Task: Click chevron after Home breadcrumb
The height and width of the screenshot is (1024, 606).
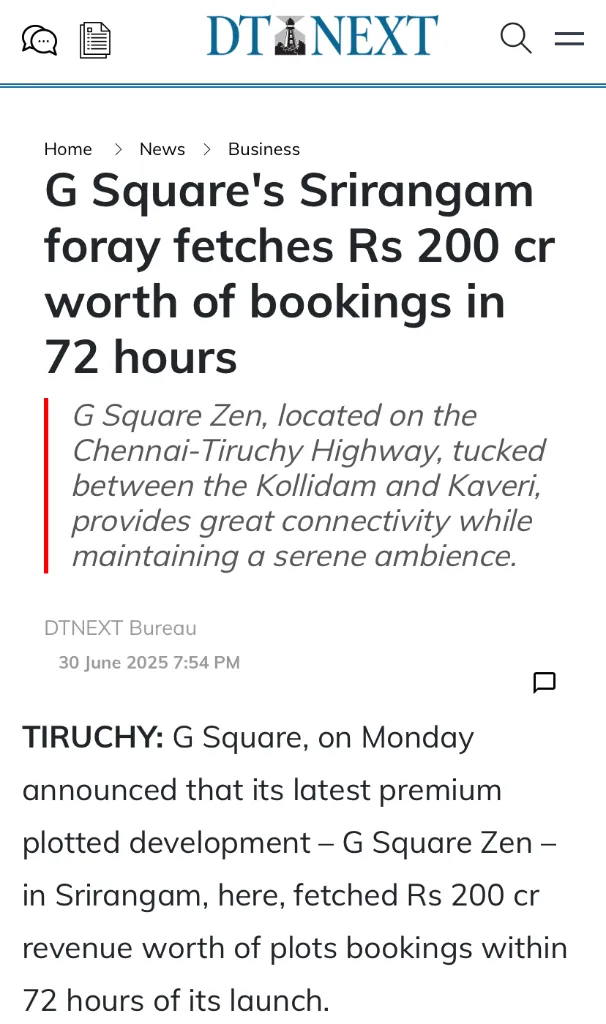Action: pos(118,149)
